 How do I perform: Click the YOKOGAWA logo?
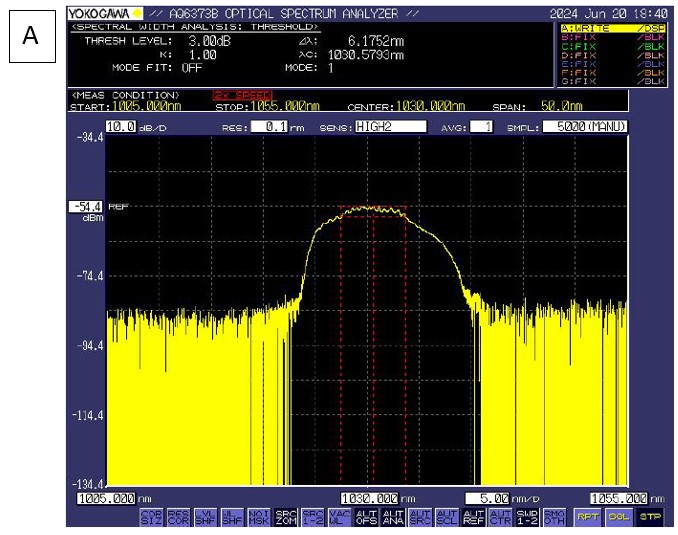[105, 14]
